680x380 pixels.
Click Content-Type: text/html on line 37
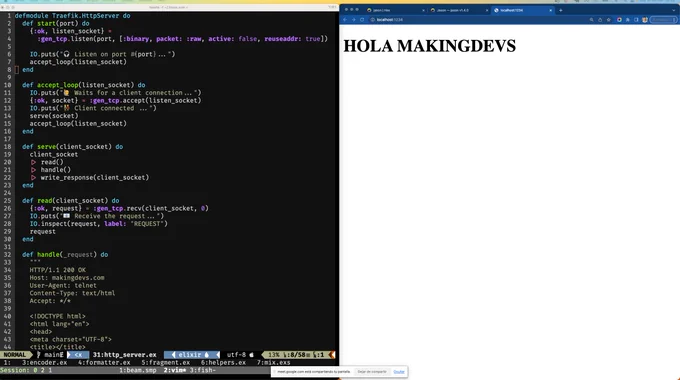point(72,293)
